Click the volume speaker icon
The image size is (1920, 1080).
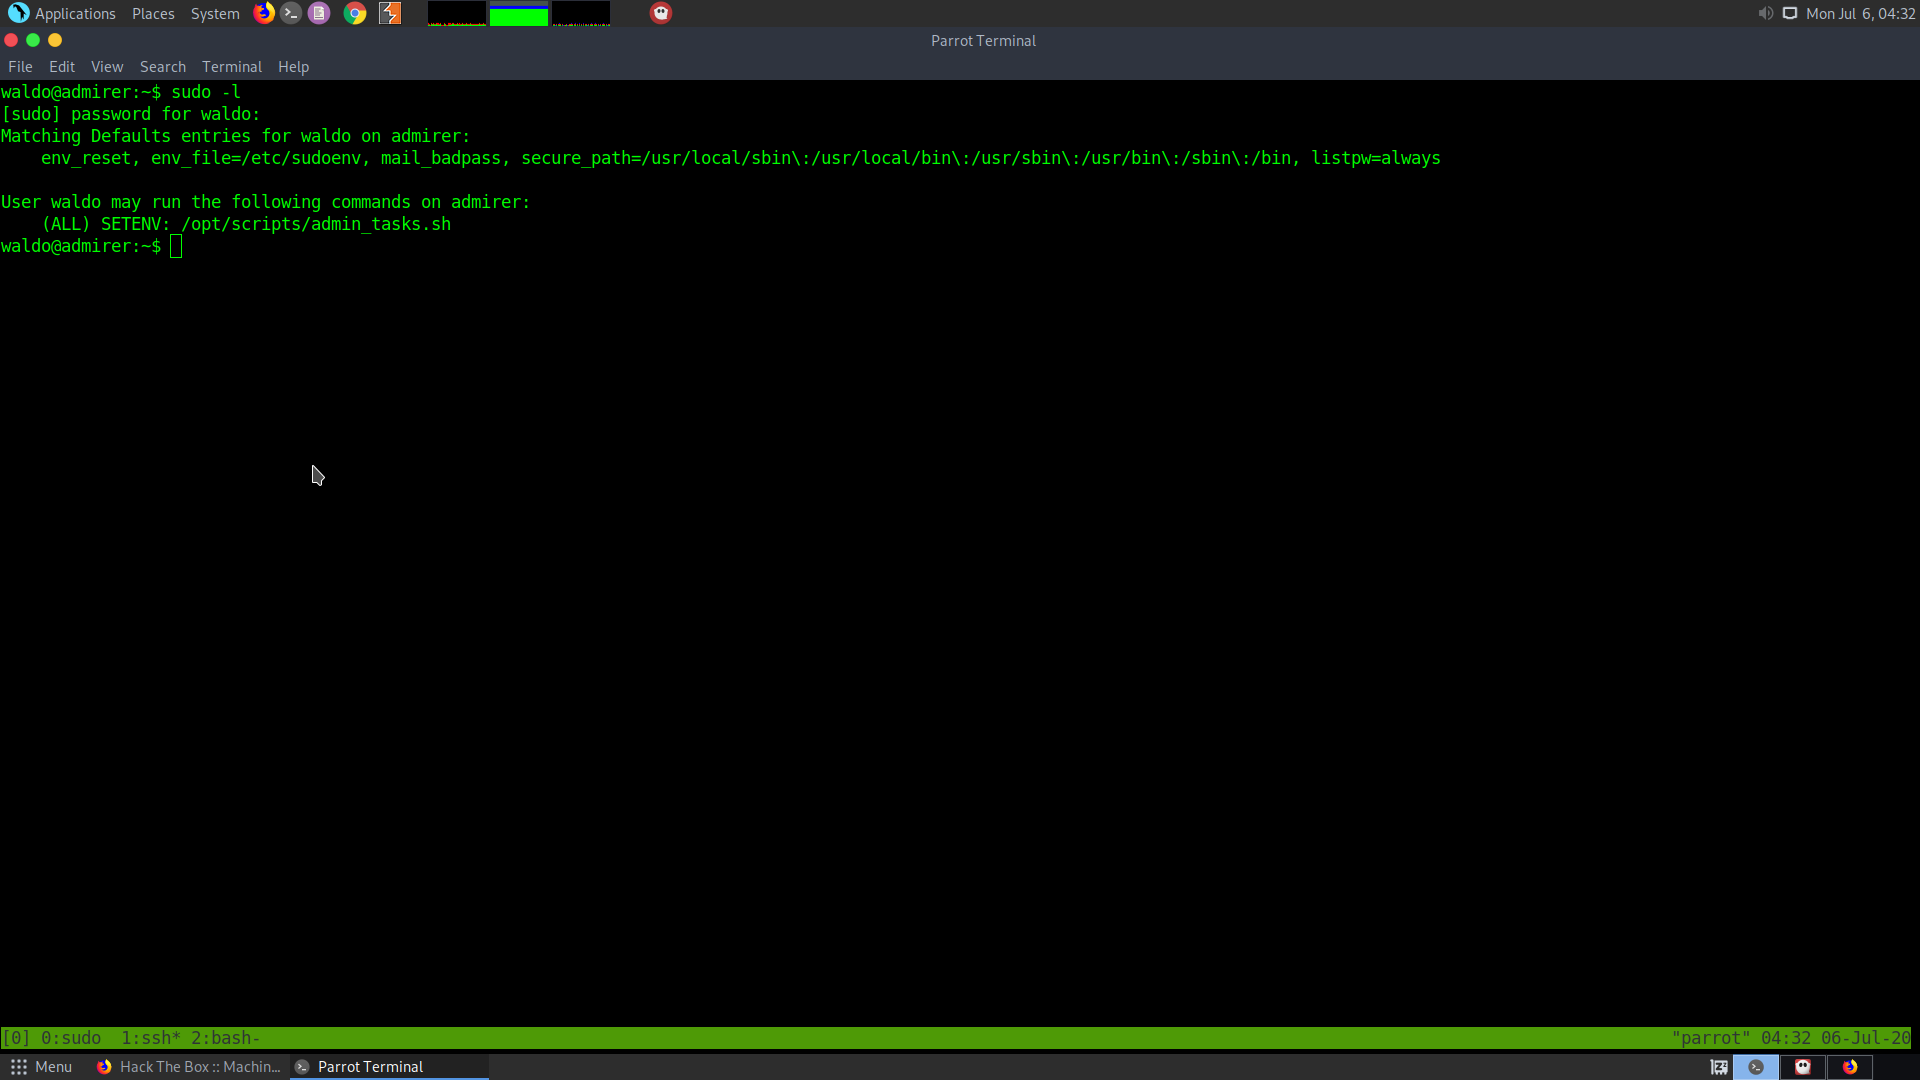[x=1765, y=13]
